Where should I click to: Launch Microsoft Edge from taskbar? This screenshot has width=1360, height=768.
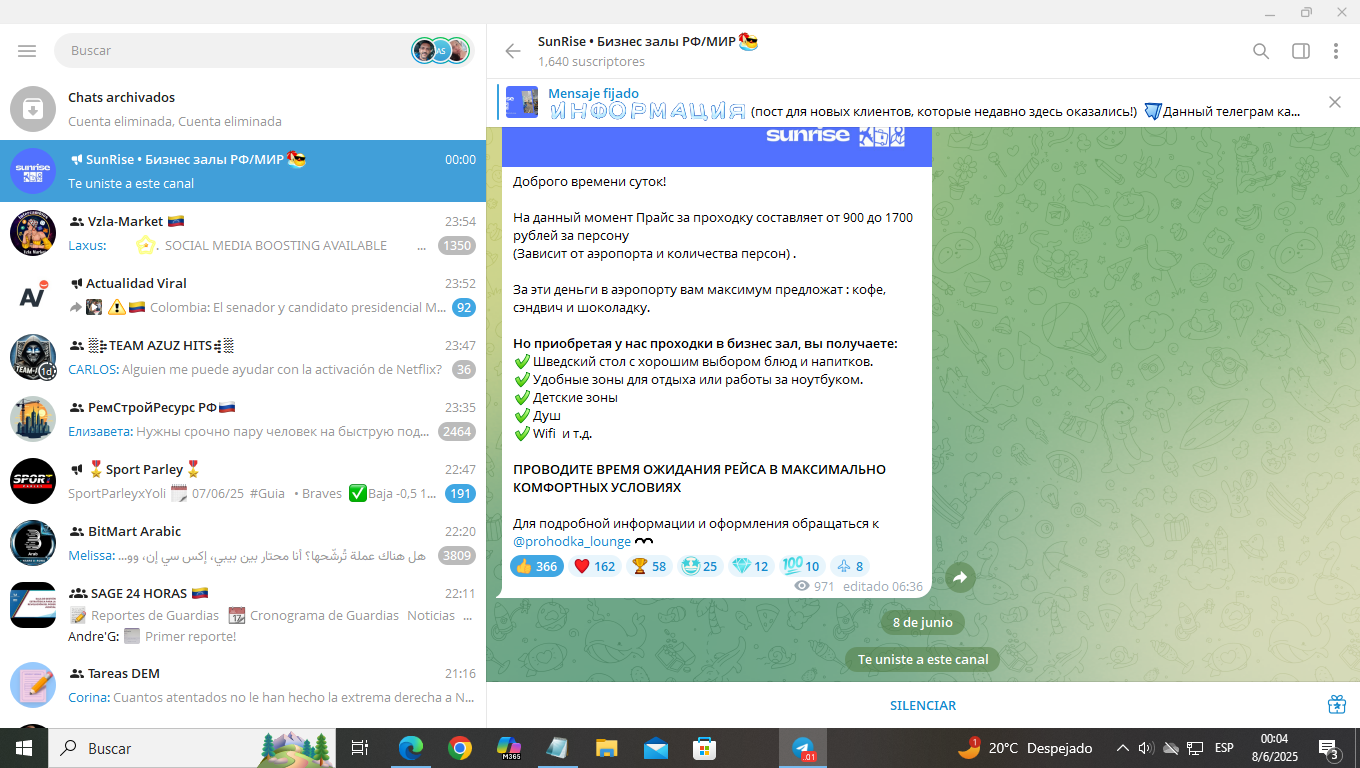(411, 748)
